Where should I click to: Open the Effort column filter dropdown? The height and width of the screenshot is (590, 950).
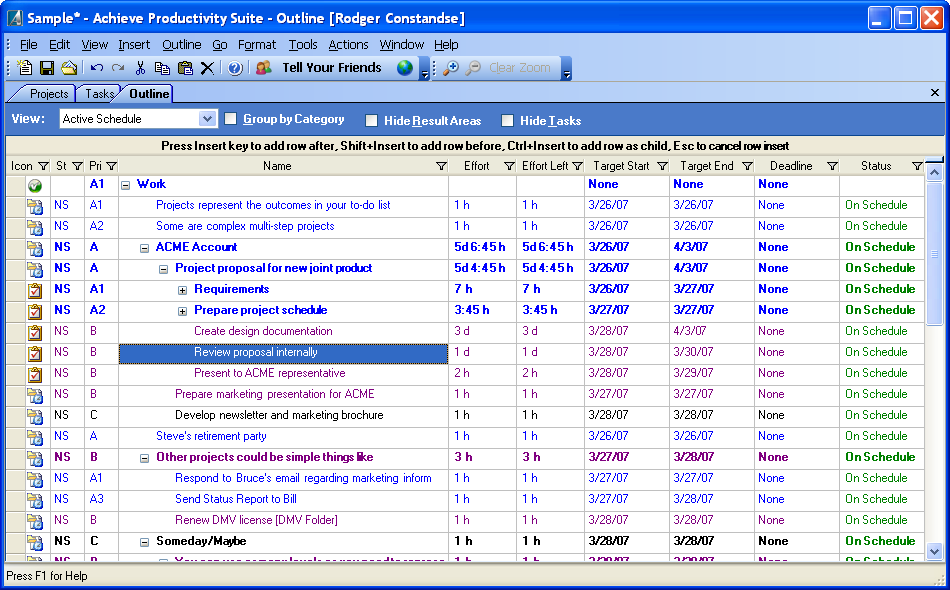pos(509,166)
